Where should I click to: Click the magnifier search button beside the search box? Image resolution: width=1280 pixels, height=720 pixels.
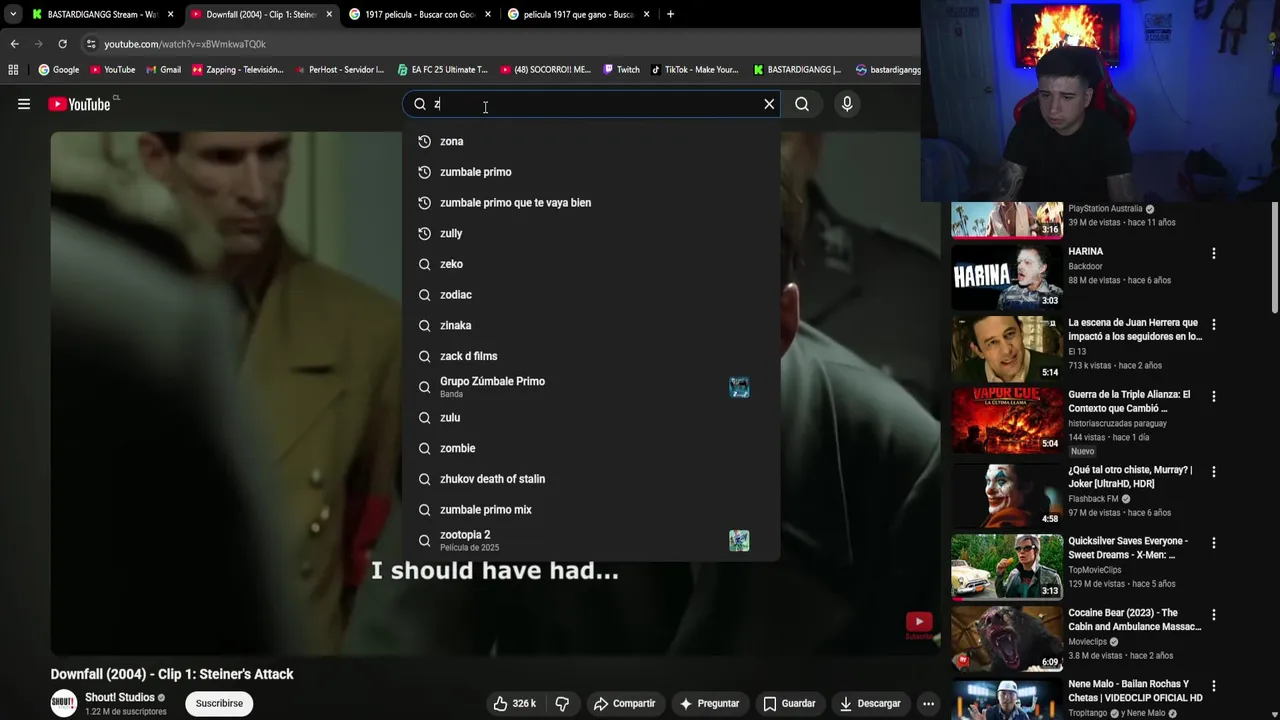pos(802,104)
